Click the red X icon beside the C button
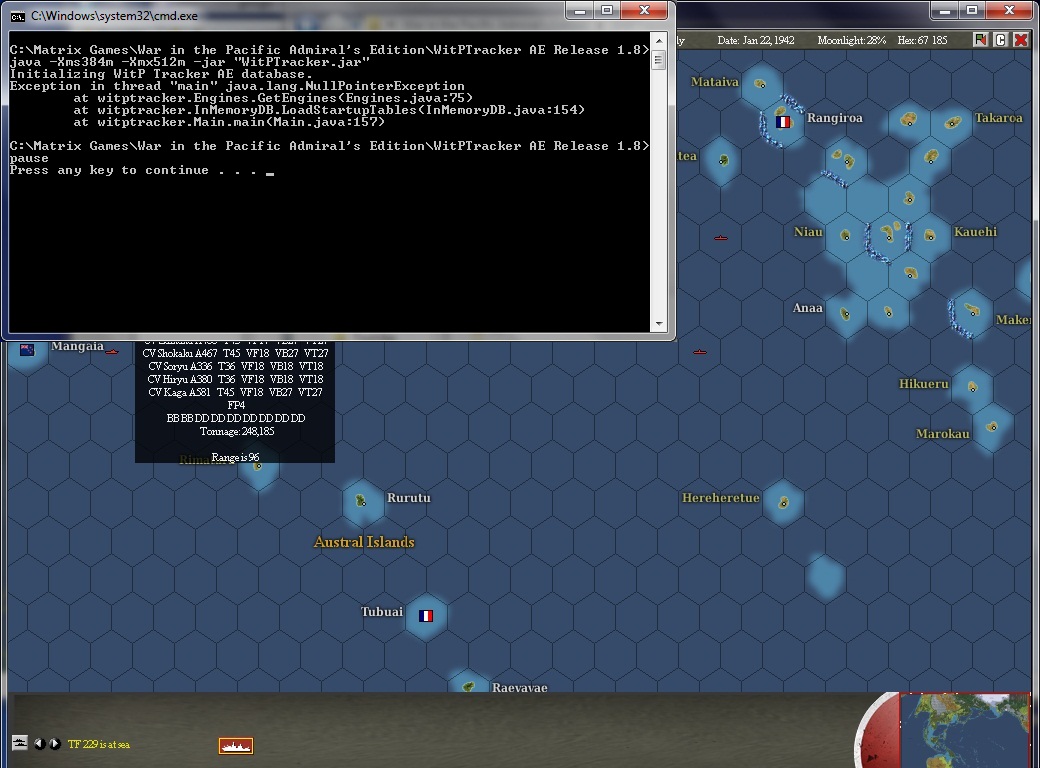The width and height of the screenshot is (1040, 768). (1021, 40)
